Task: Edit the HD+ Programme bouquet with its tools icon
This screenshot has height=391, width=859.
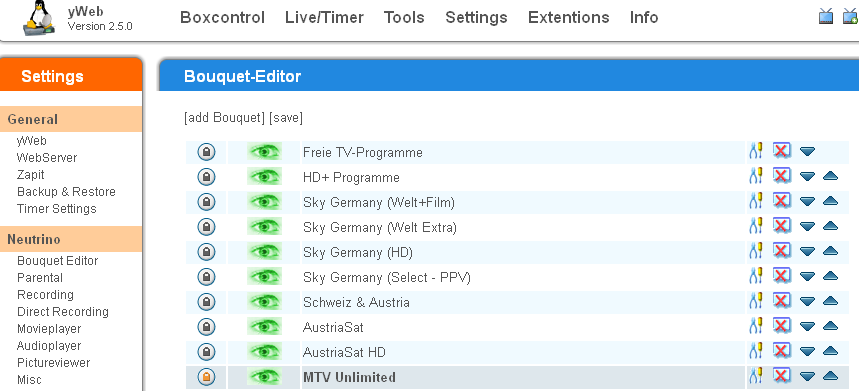Action: pyautogui.click(x=756, y=176)
